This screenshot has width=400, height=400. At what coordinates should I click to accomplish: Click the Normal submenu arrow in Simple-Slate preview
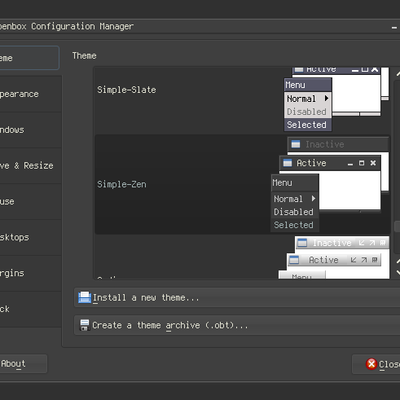(326, 98)
